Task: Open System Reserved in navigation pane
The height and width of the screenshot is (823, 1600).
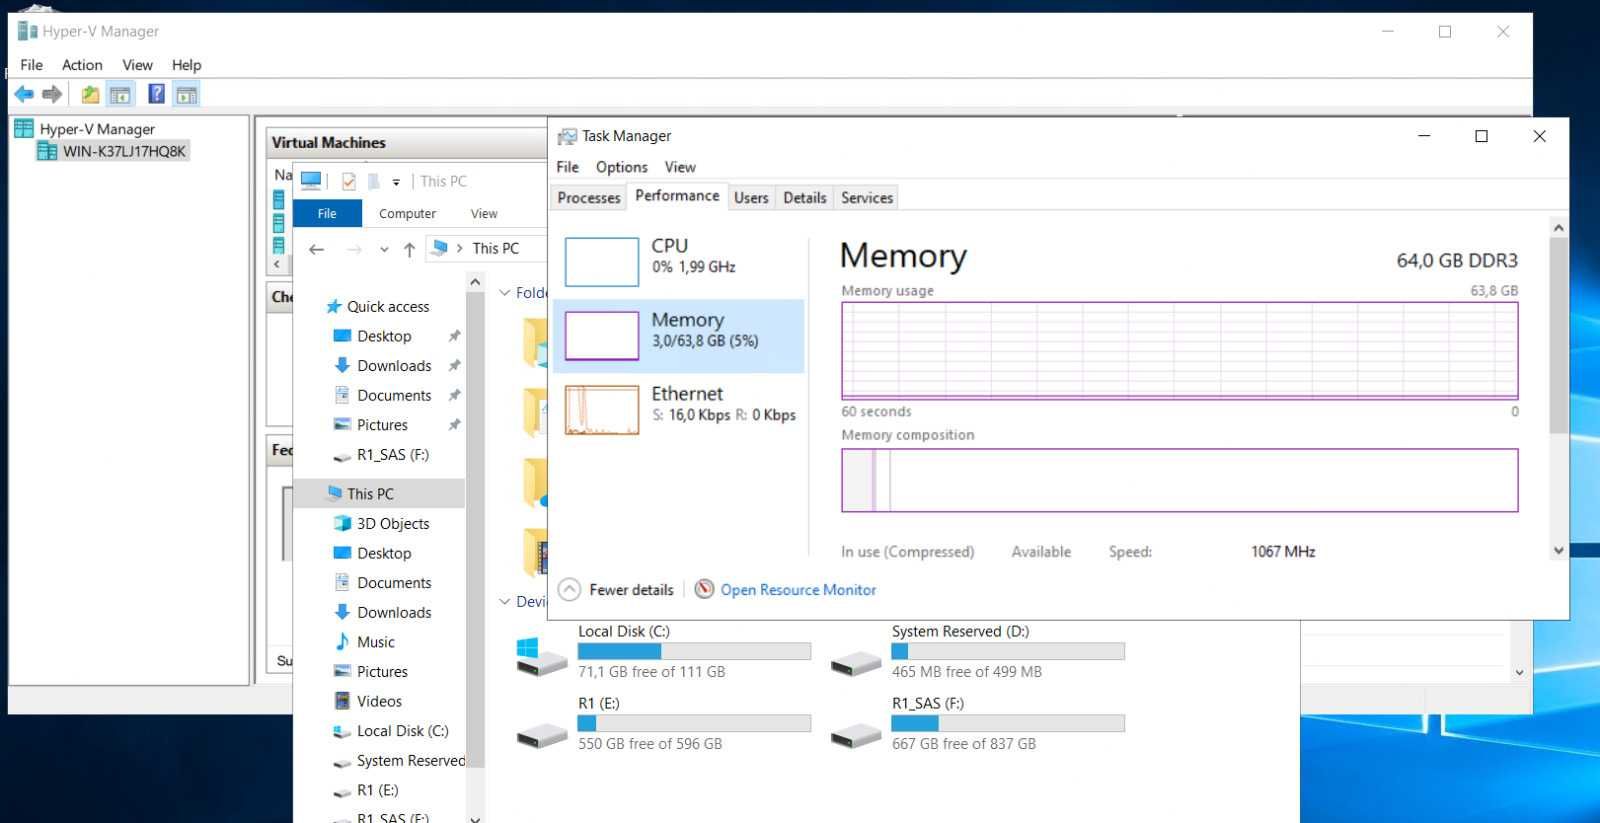Action: [410, 761]
